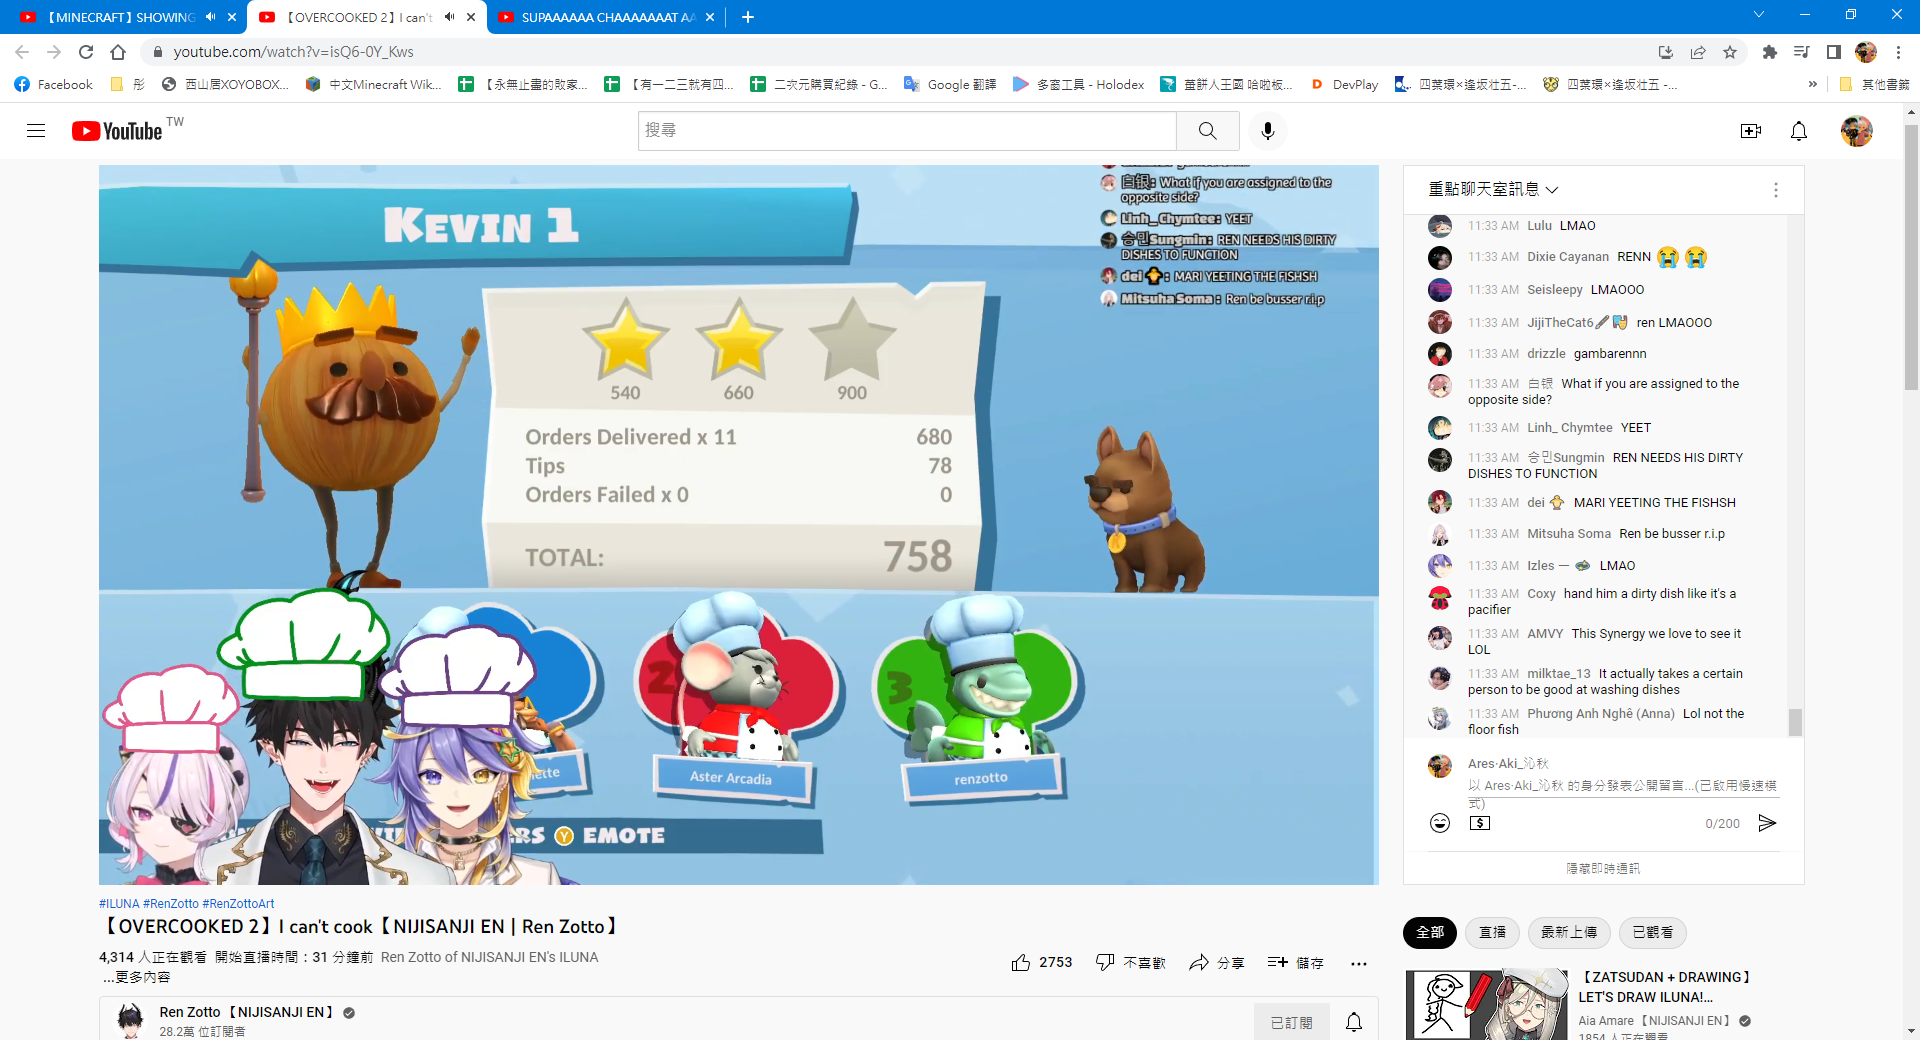Image resolution: width=1920 pixels, height=1040 pixels.
Task: Mute the MINECRAFT tab audio
Action: coord(210,17)
